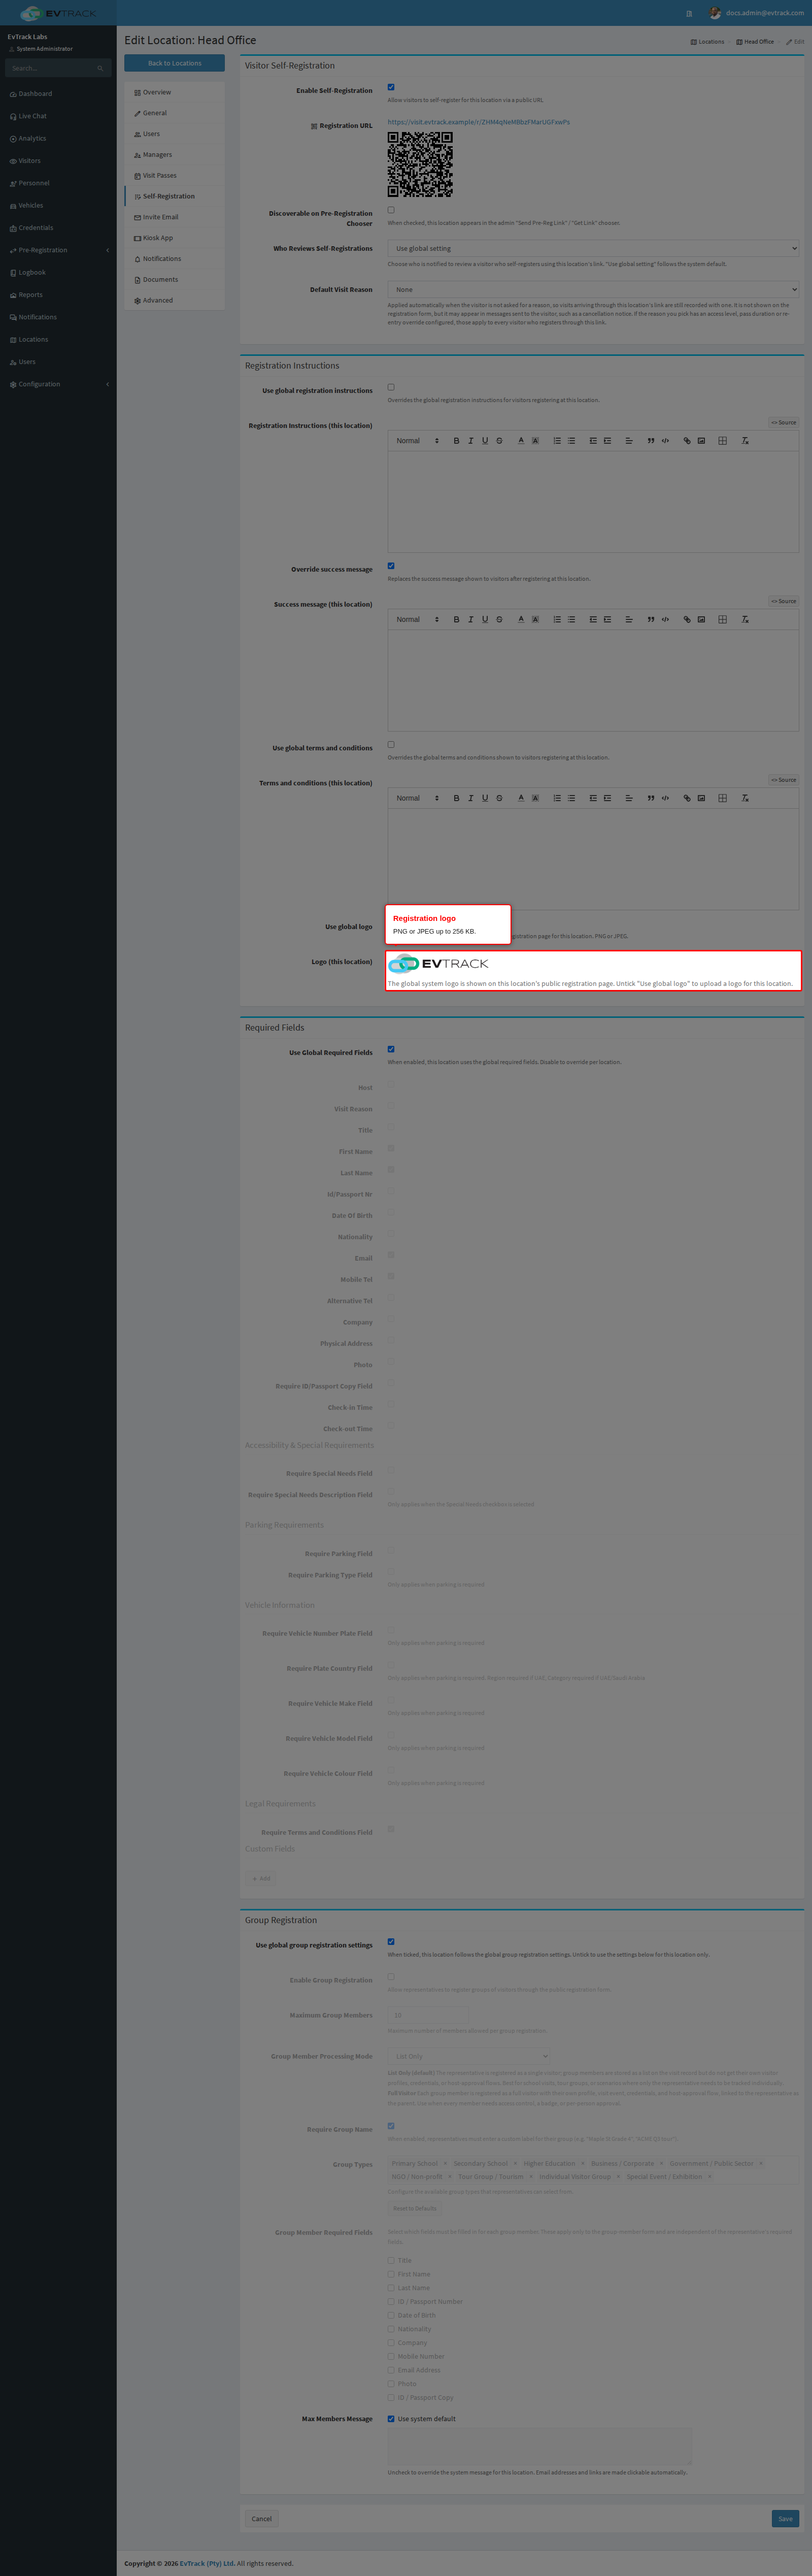Toggle italic in Registration Instructions editor
812x2576 pixels.
471,441
